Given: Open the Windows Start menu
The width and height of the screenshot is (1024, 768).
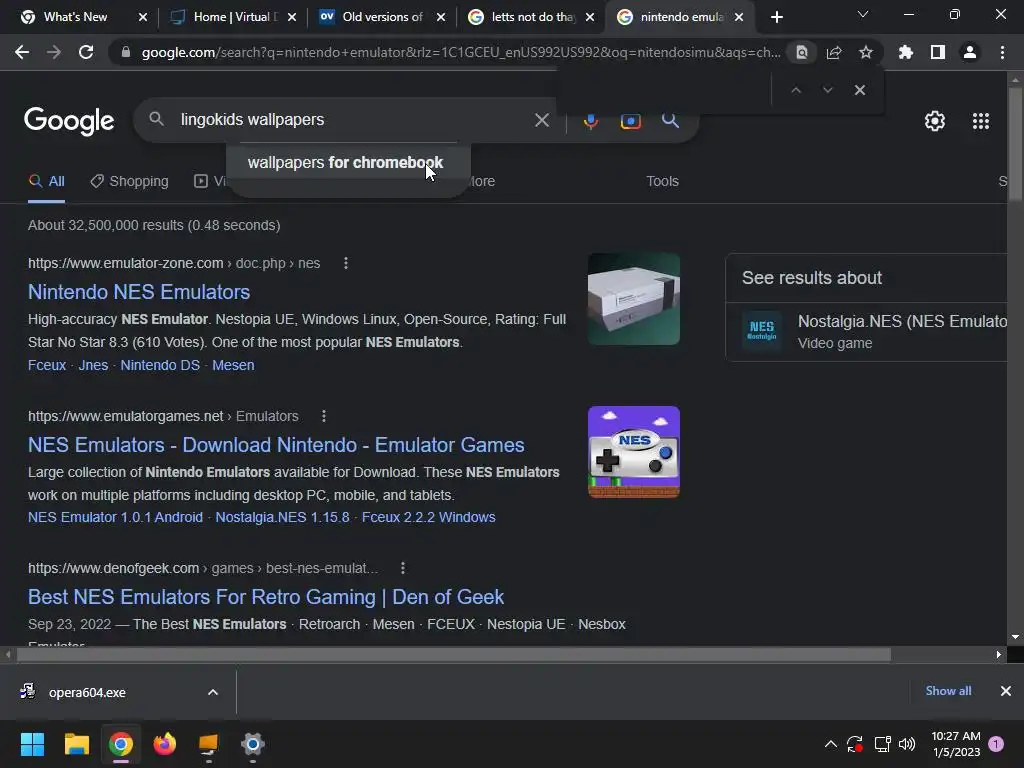Looking at the screenshot, I should pos(32,744).
